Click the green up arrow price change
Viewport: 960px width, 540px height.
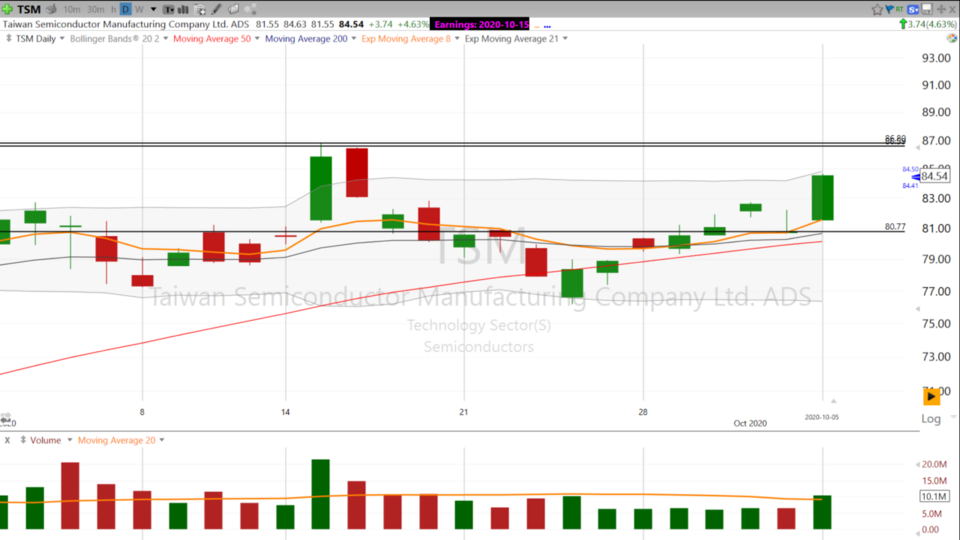pyautogui.click(x=902, y=24)
